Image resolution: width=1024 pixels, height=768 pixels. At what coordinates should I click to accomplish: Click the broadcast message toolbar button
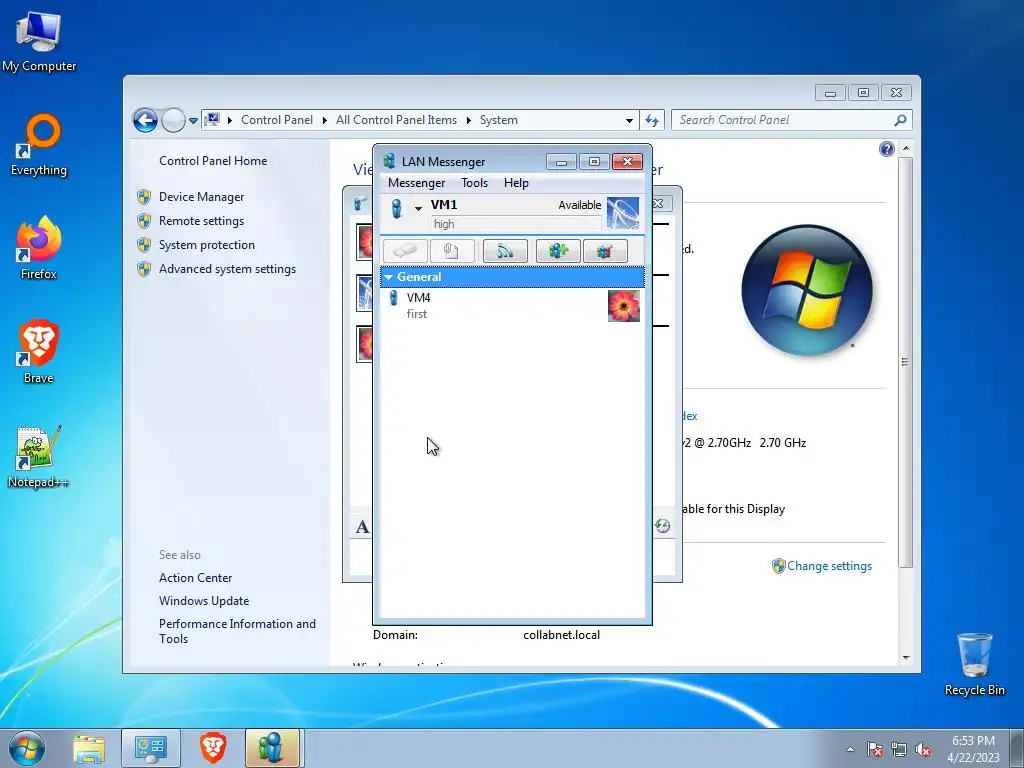(x=505, y=251)
